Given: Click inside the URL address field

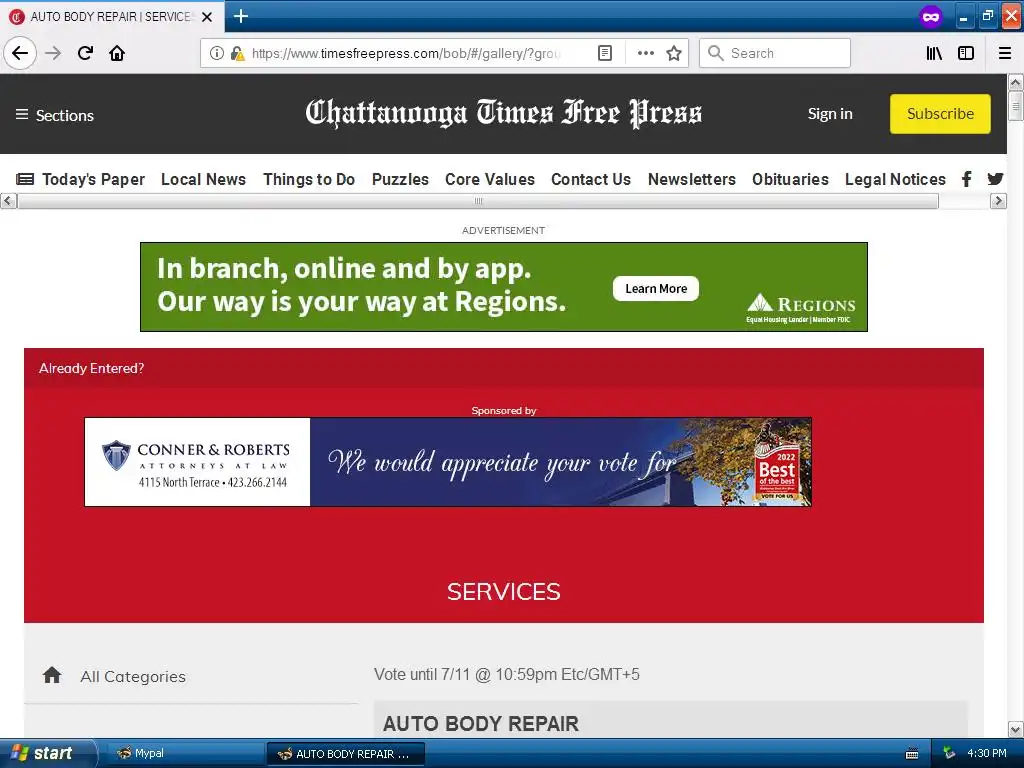Looking at the screenshot, I should (406, 53).
